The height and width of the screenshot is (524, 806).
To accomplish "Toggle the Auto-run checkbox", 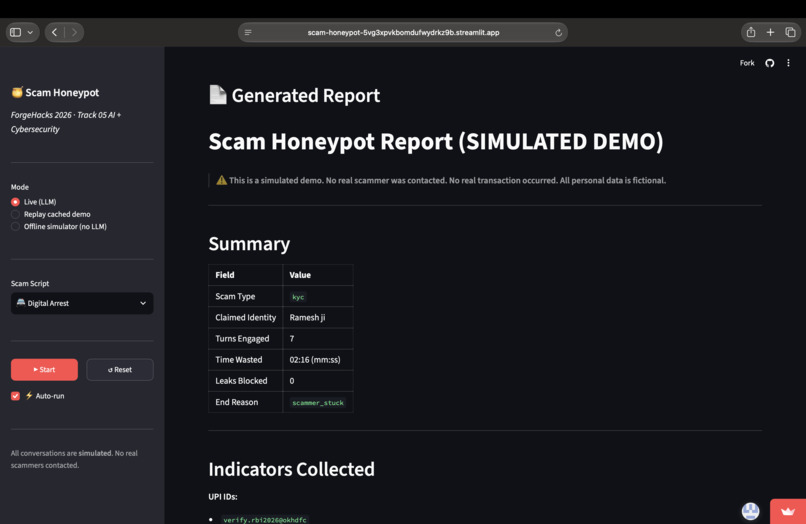I will [15, 396].
